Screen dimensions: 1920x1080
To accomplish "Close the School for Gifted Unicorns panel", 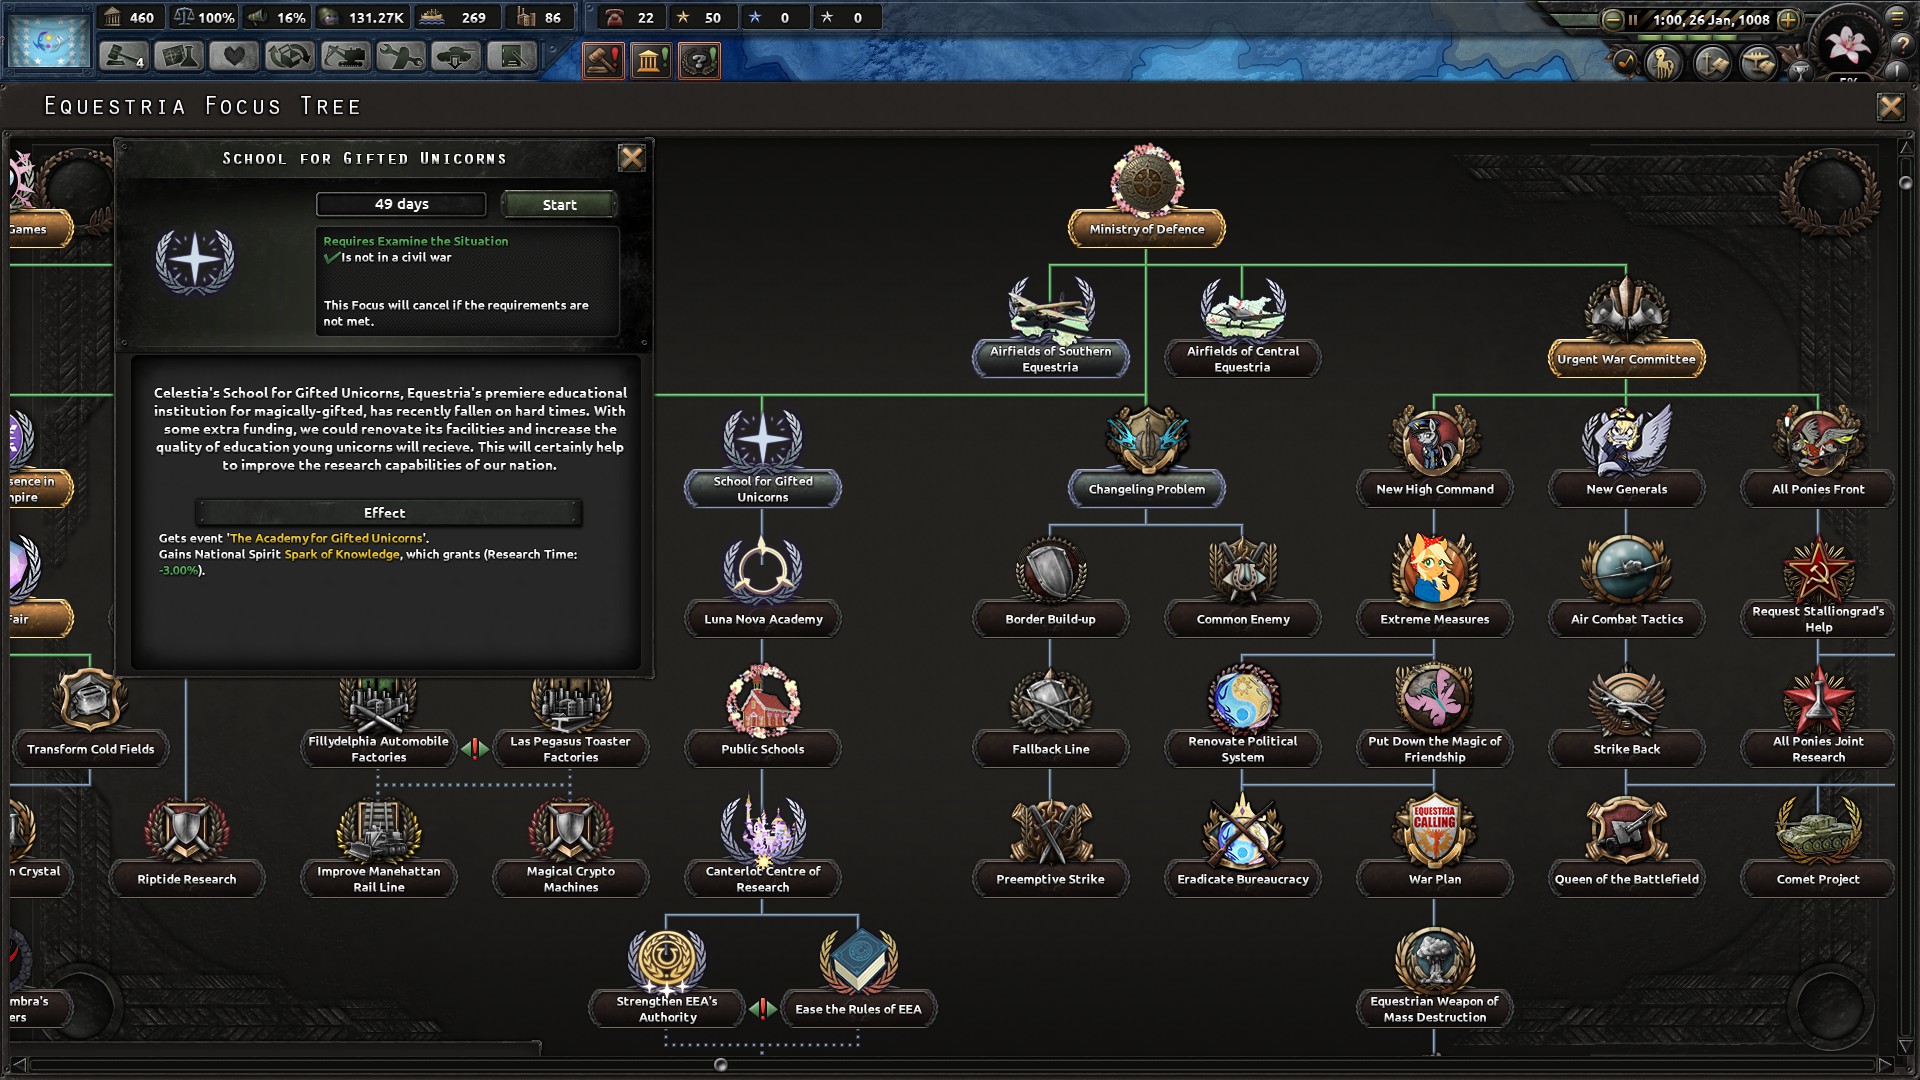I will point(631,158).
